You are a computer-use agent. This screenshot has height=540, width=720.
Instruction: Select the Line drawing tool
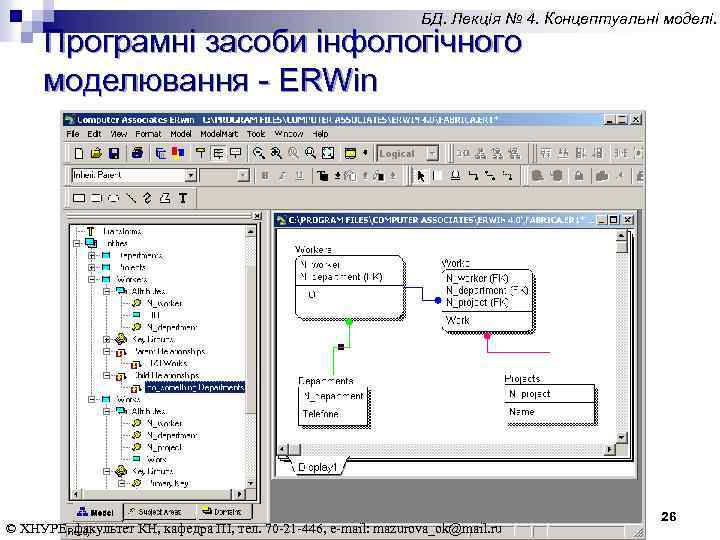[x=131, y=198]
